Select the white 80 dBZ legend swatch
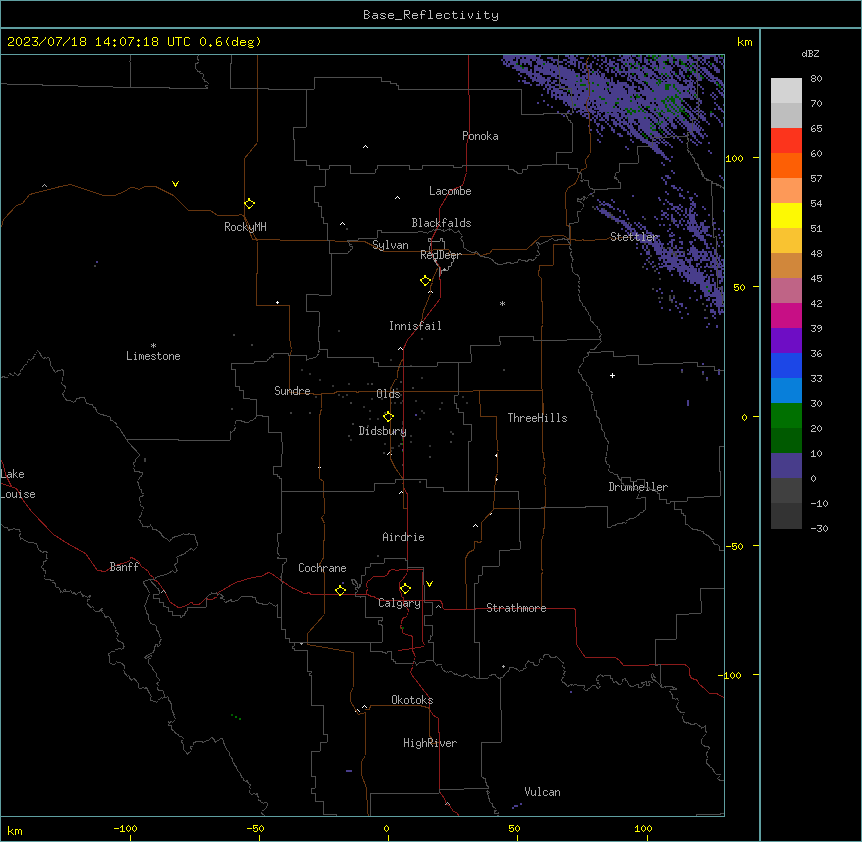 coord(786,91)
